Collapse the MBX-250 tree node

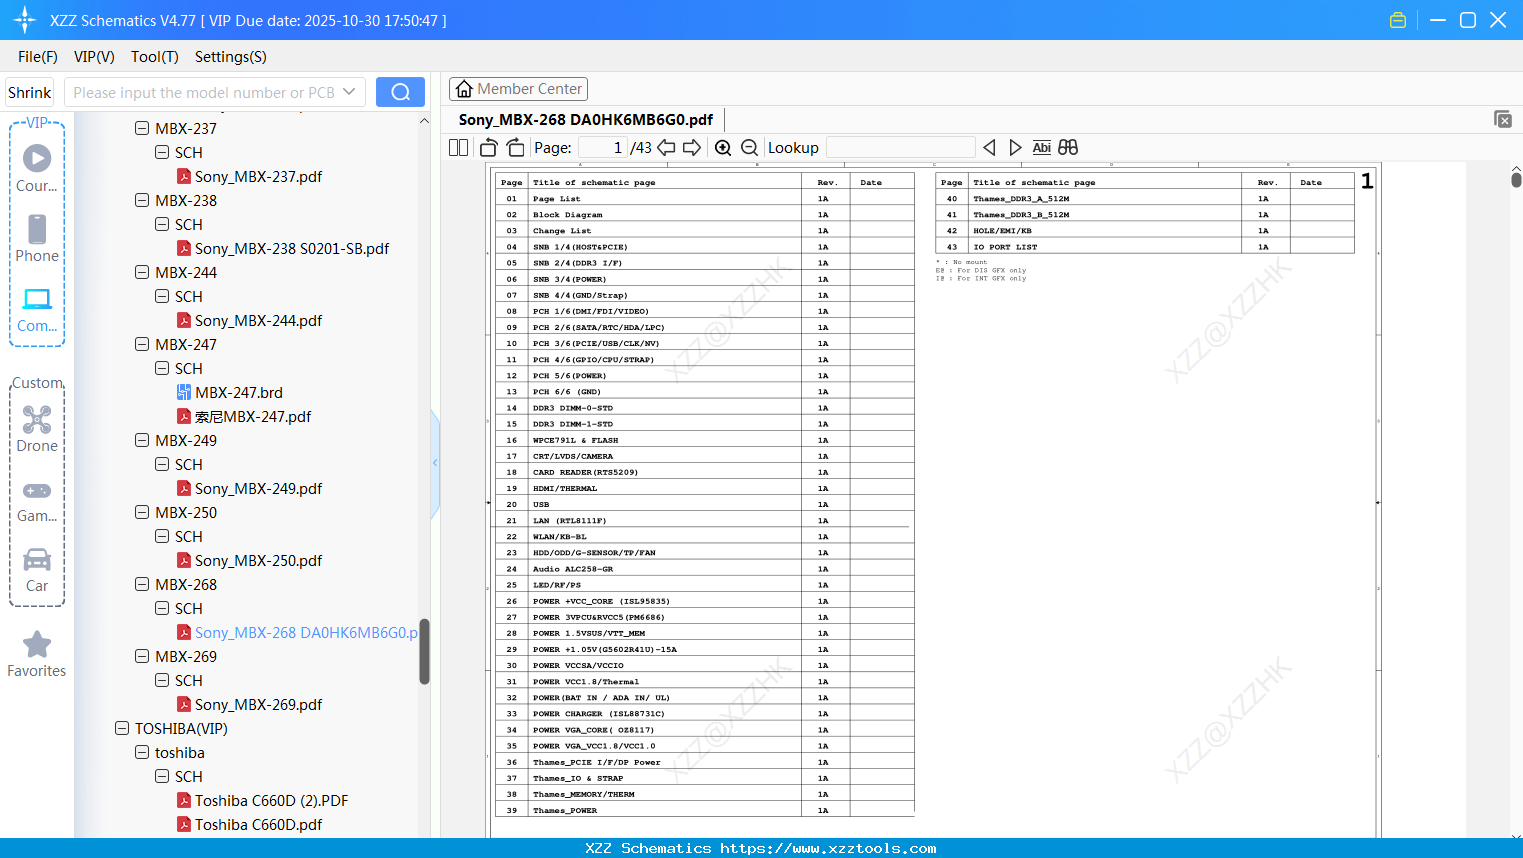coord(142,513)
